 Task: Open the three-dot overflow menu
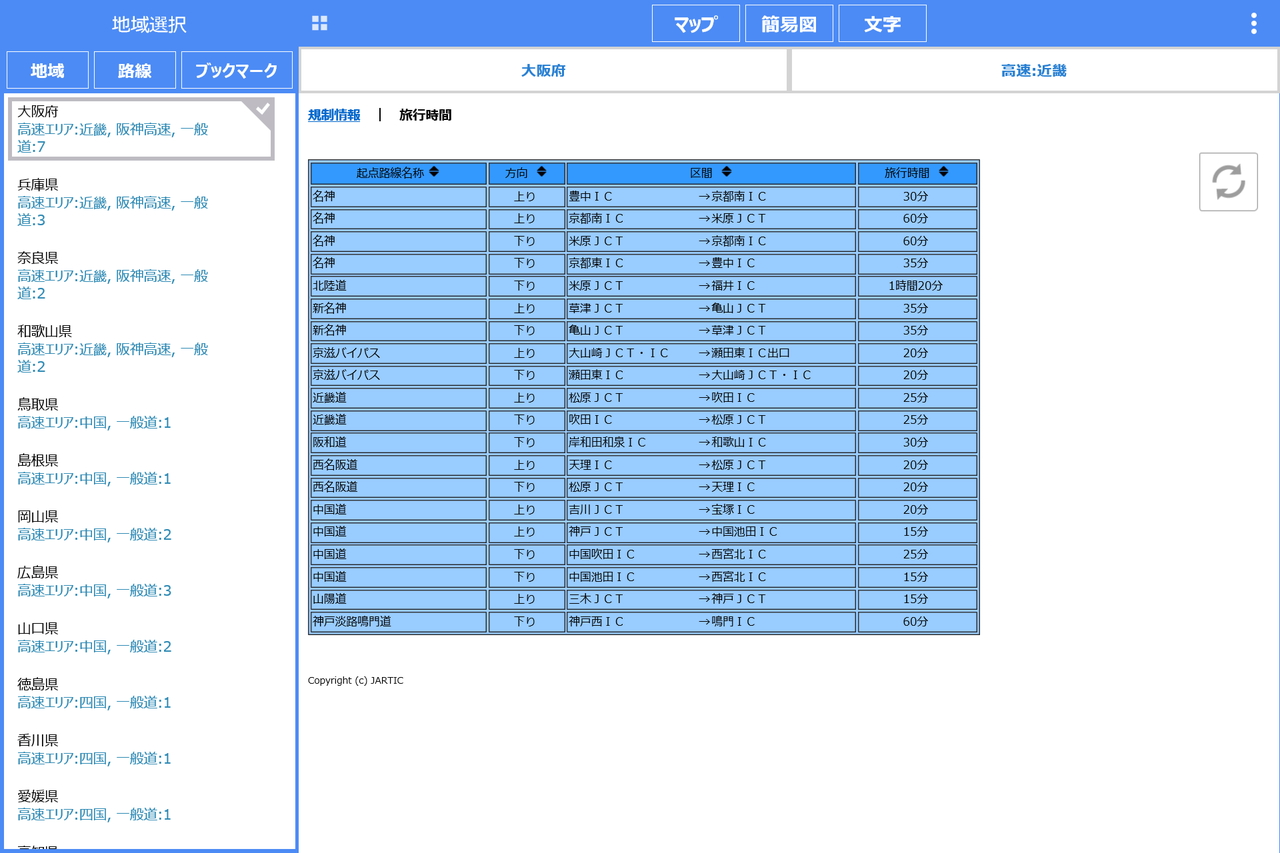1253,22
